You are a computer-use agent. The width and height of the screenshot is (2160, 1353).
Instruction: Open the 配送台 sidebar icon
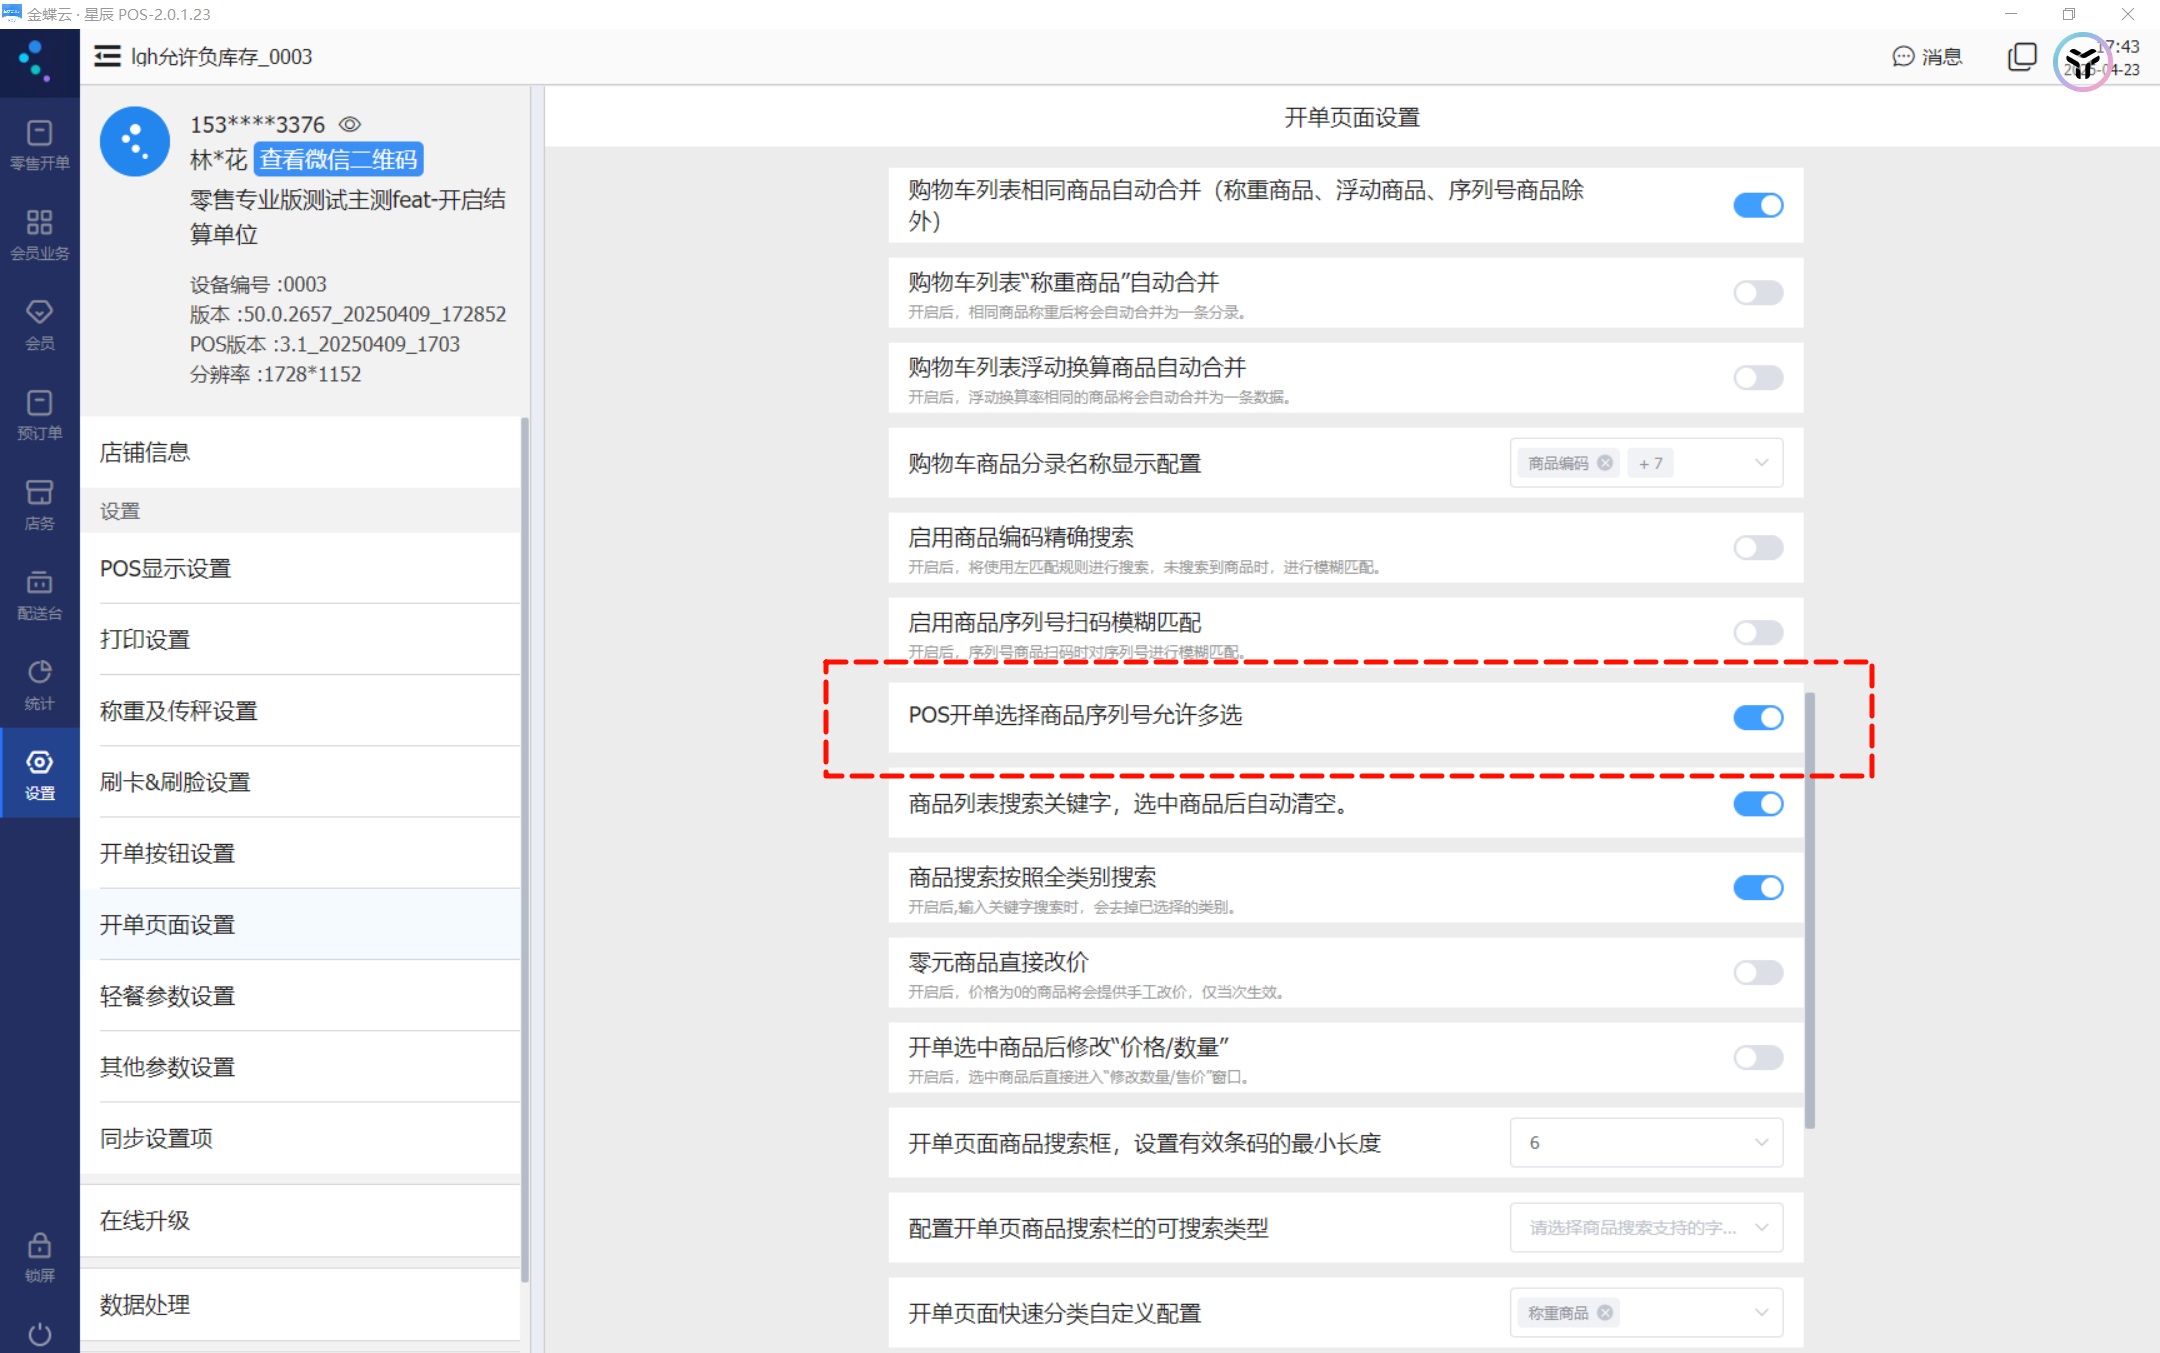pos(39,595)
